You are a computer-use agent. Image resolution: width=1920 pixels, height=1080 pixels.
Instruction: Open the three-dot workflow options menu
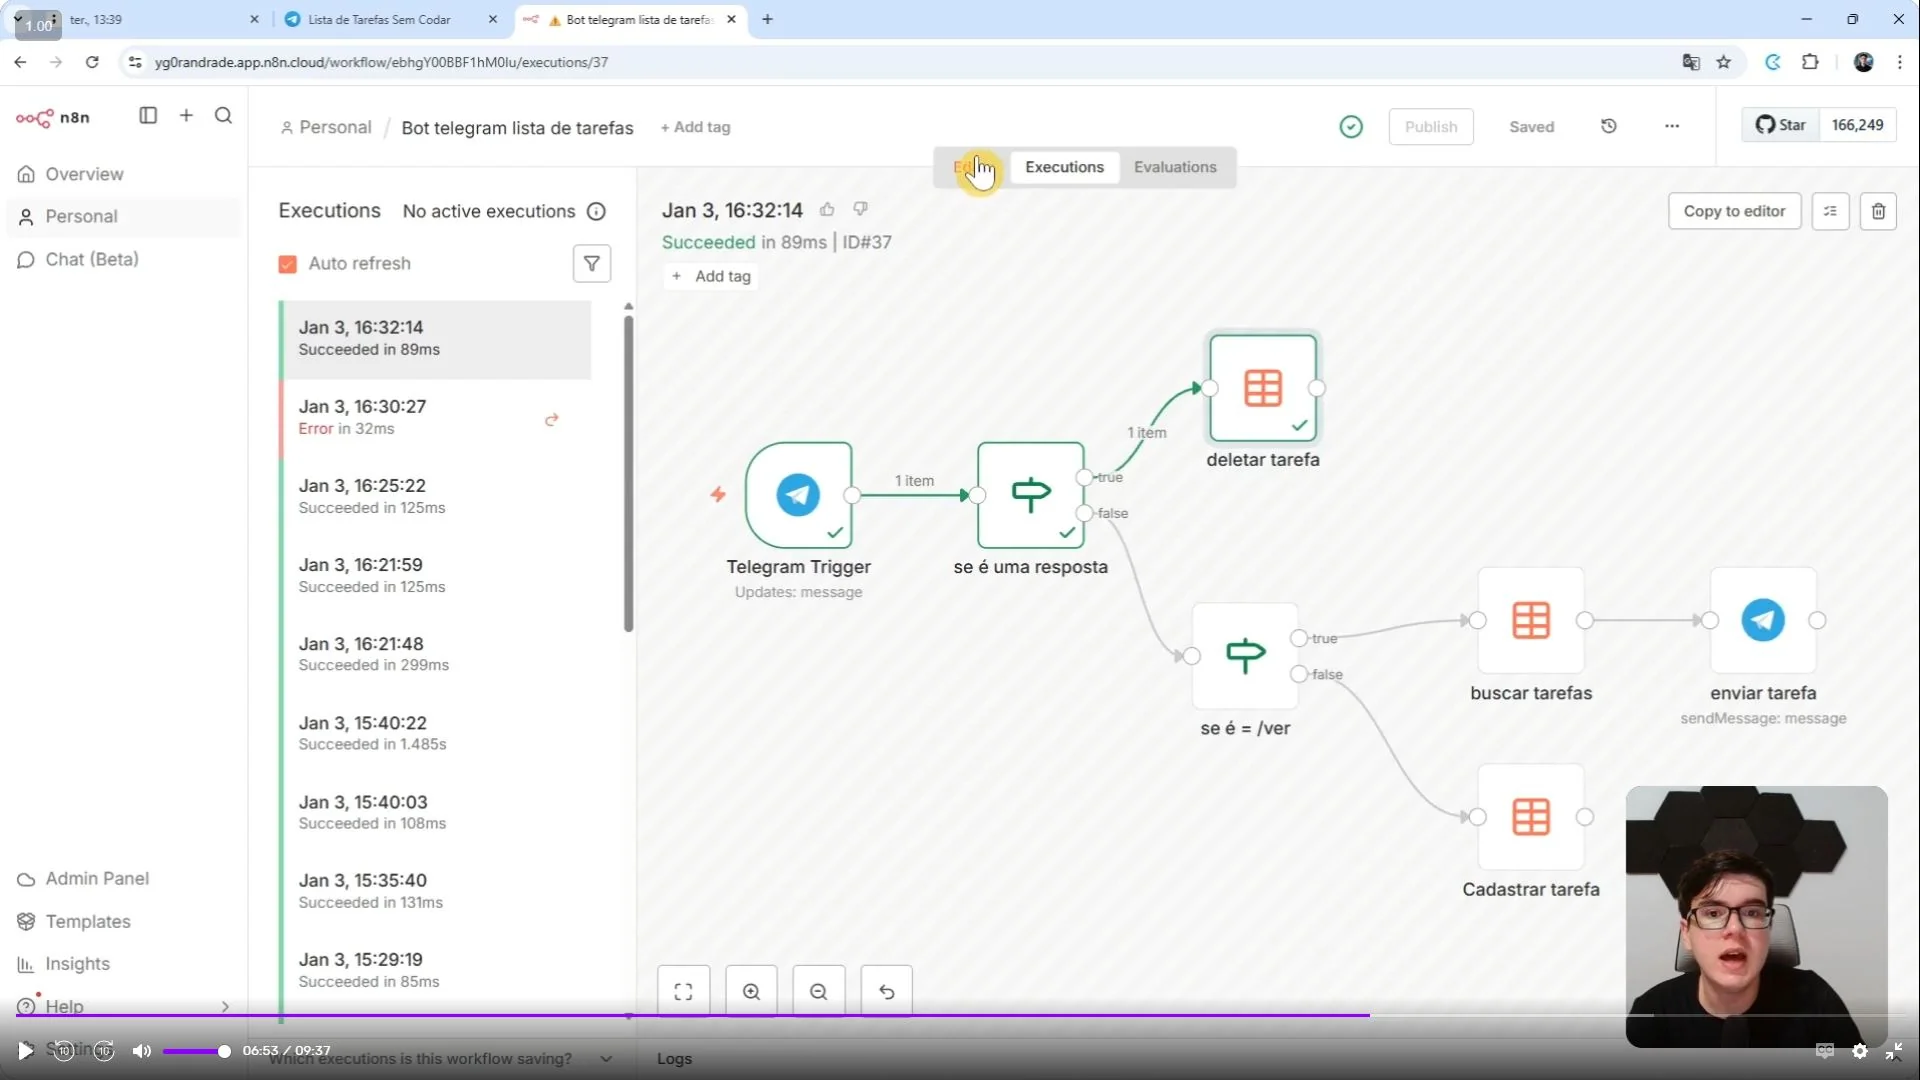[x=1672, y=126]
